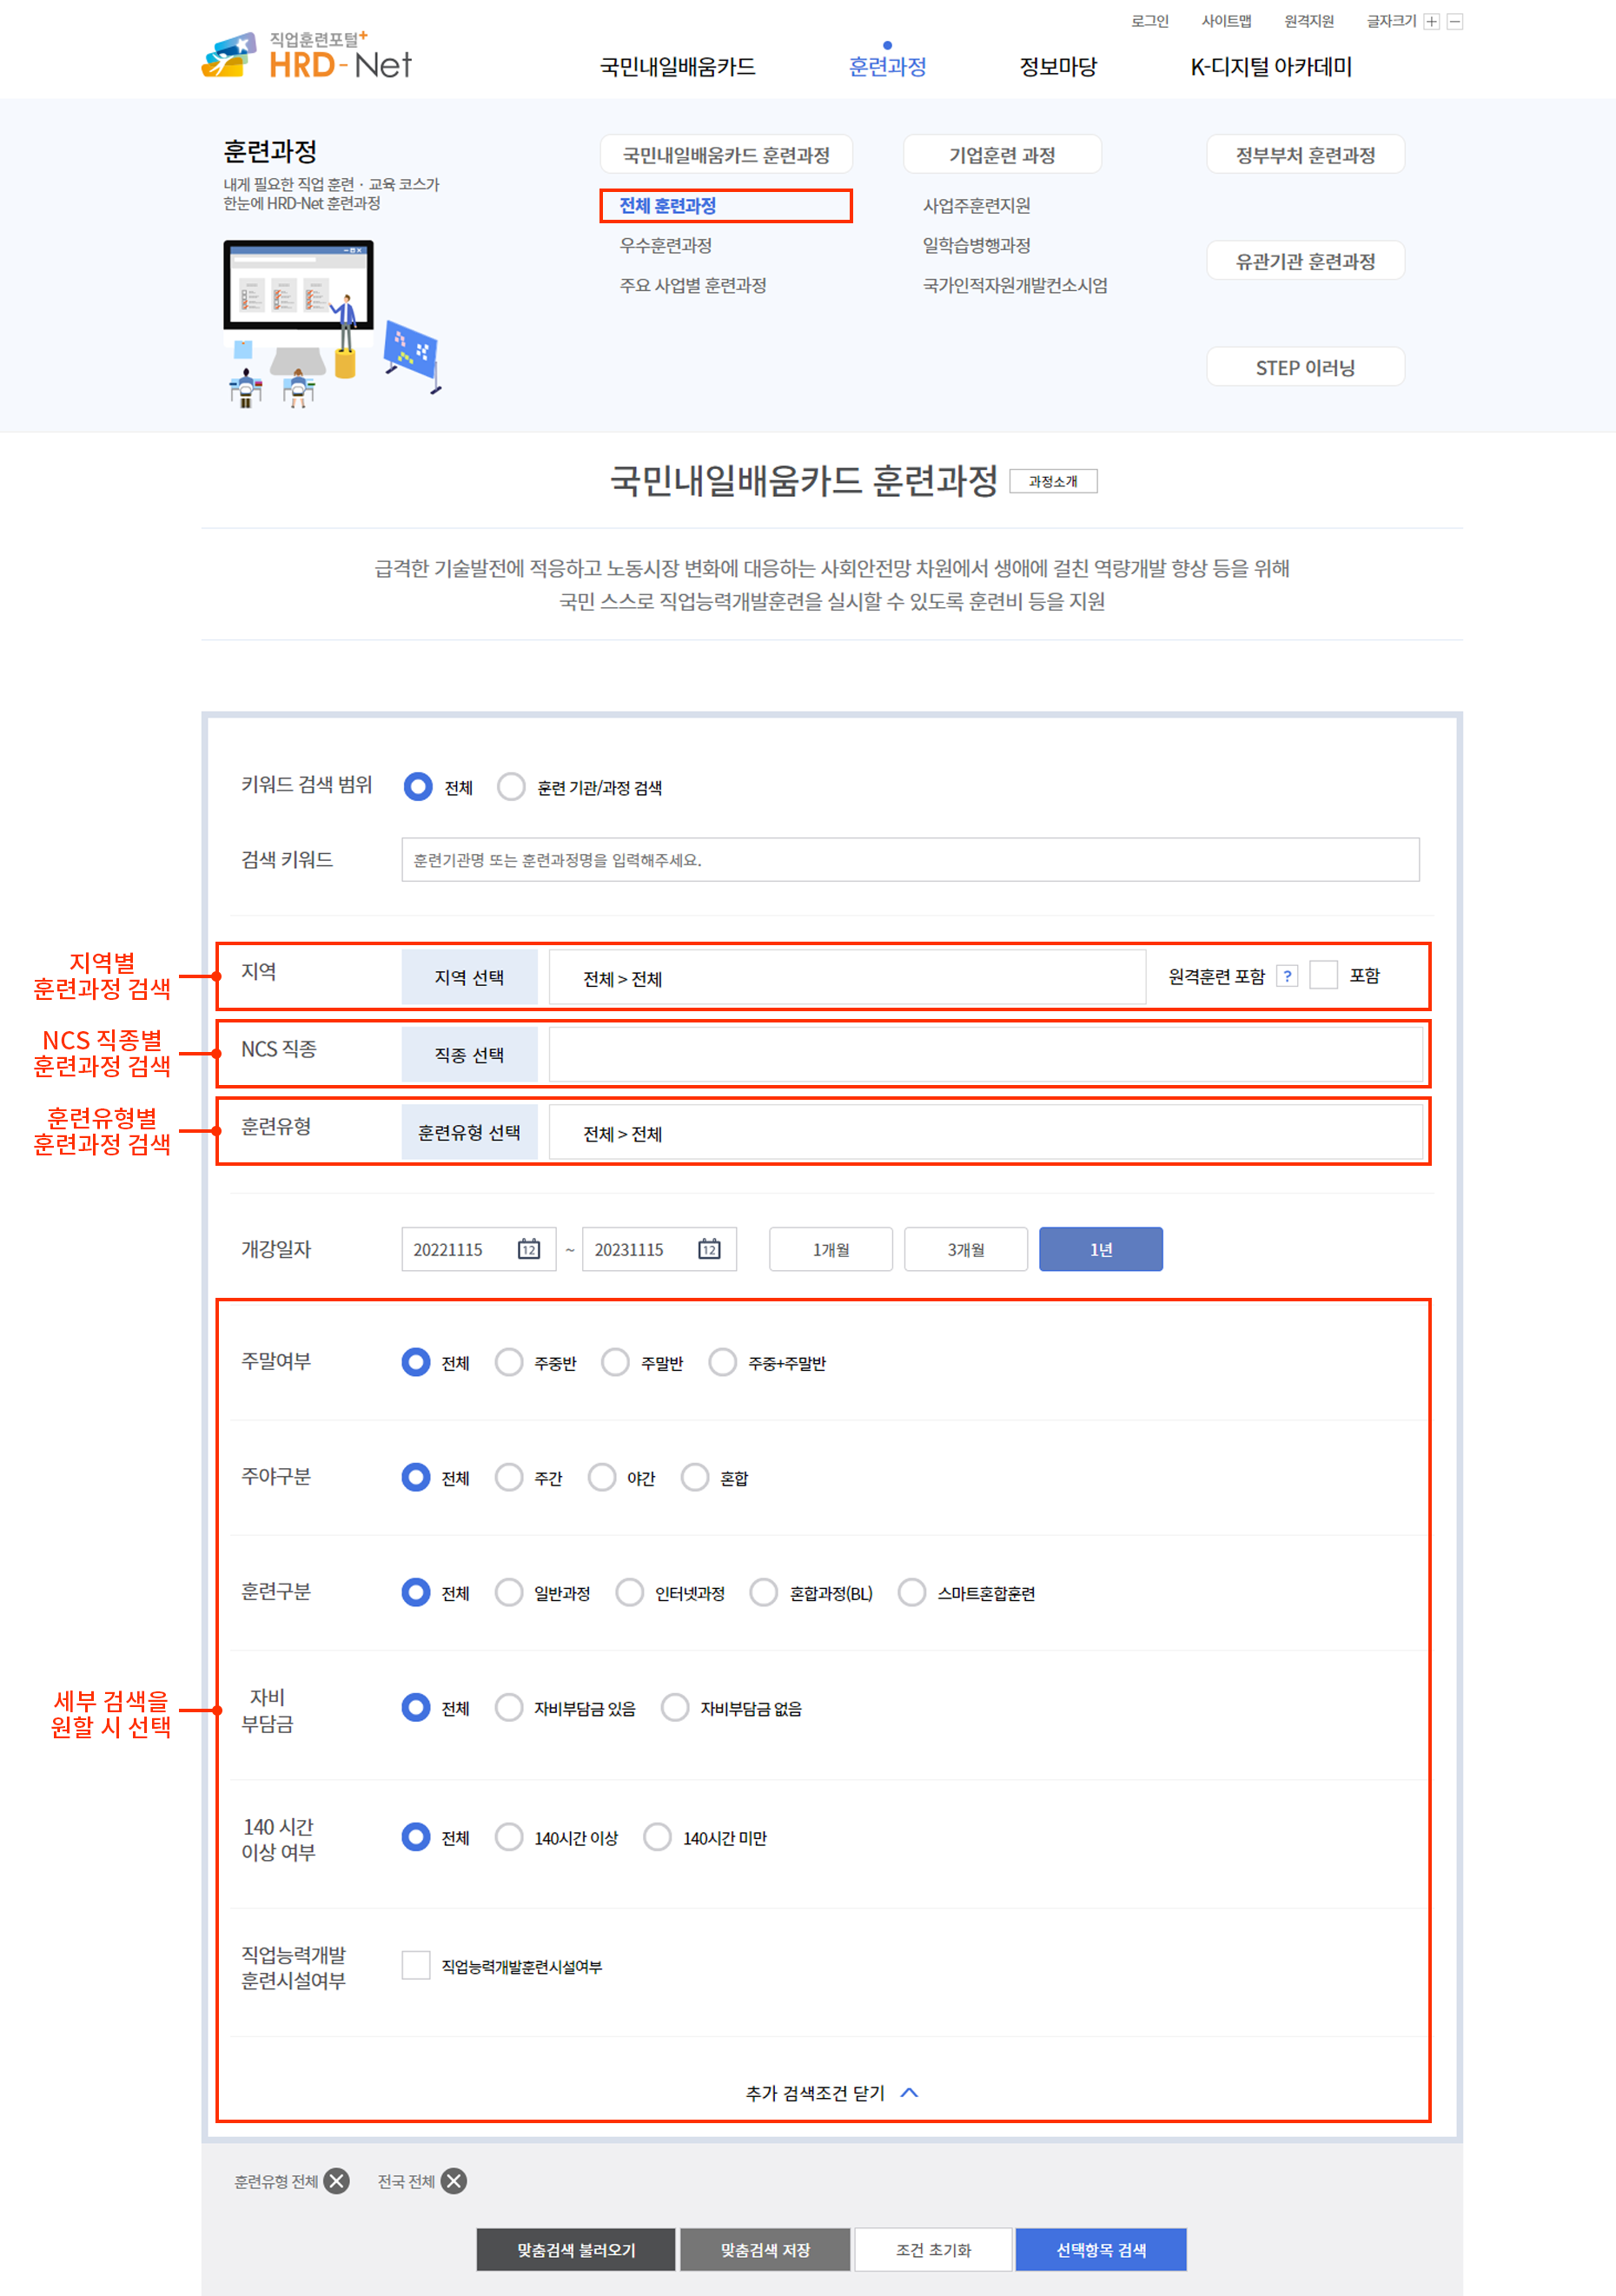1616x2296 pixels.
Task: Choose 자비부담금 없음 option
Action: coord(675,1707)
